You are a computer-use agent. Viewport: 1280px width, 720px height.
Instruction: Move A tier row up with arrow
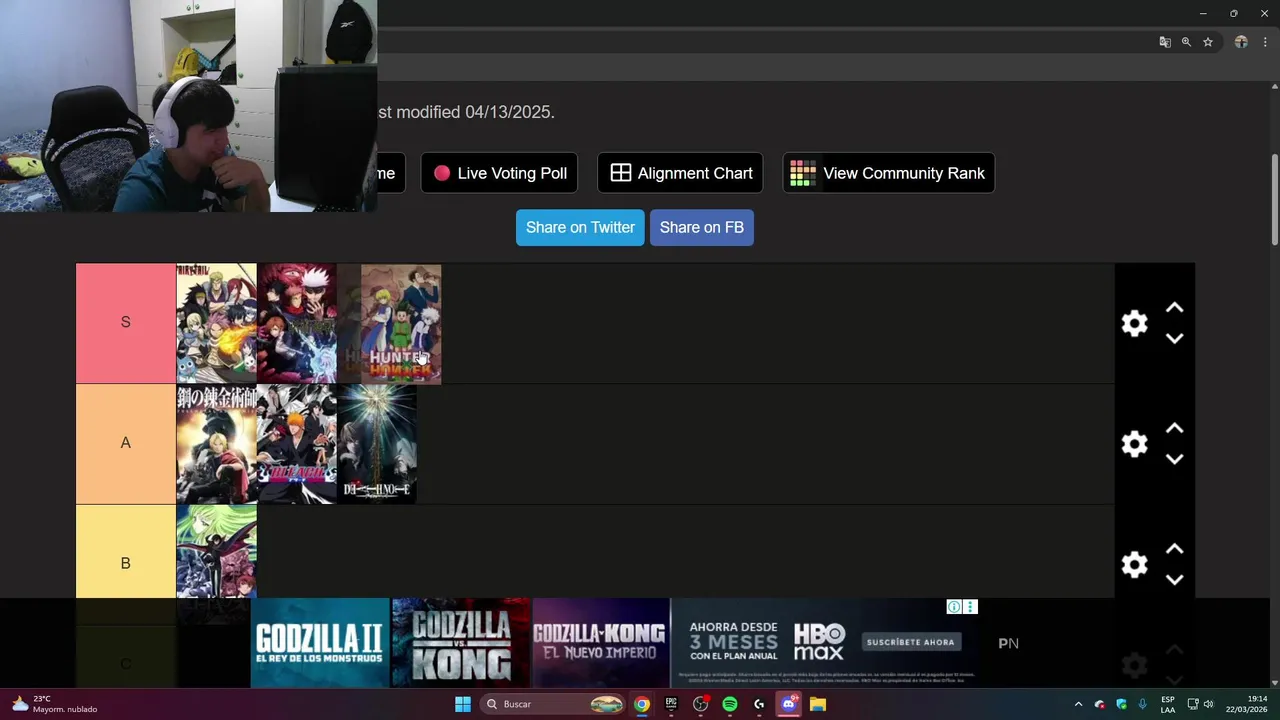[x=1175, y=429]
